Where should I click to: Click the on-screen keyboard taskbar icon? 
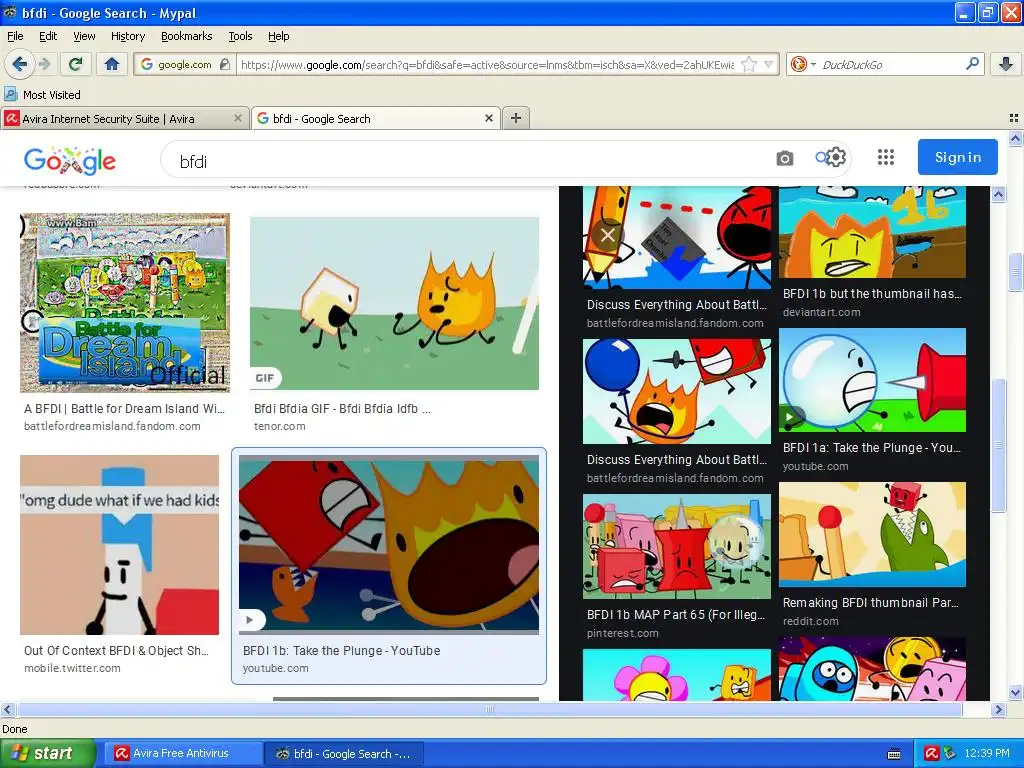(894, 754)
